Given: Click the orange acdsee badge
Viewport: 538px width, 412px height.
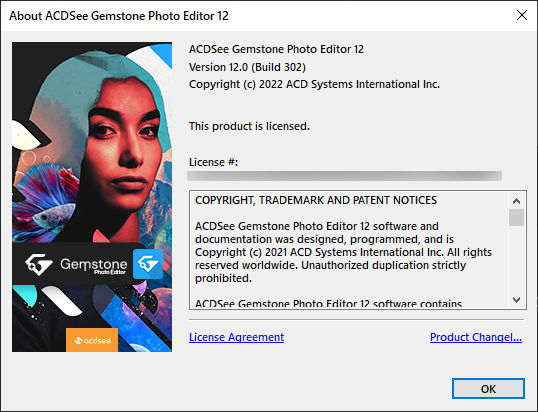Looking at the screenshot, I should tap(92, 340).
